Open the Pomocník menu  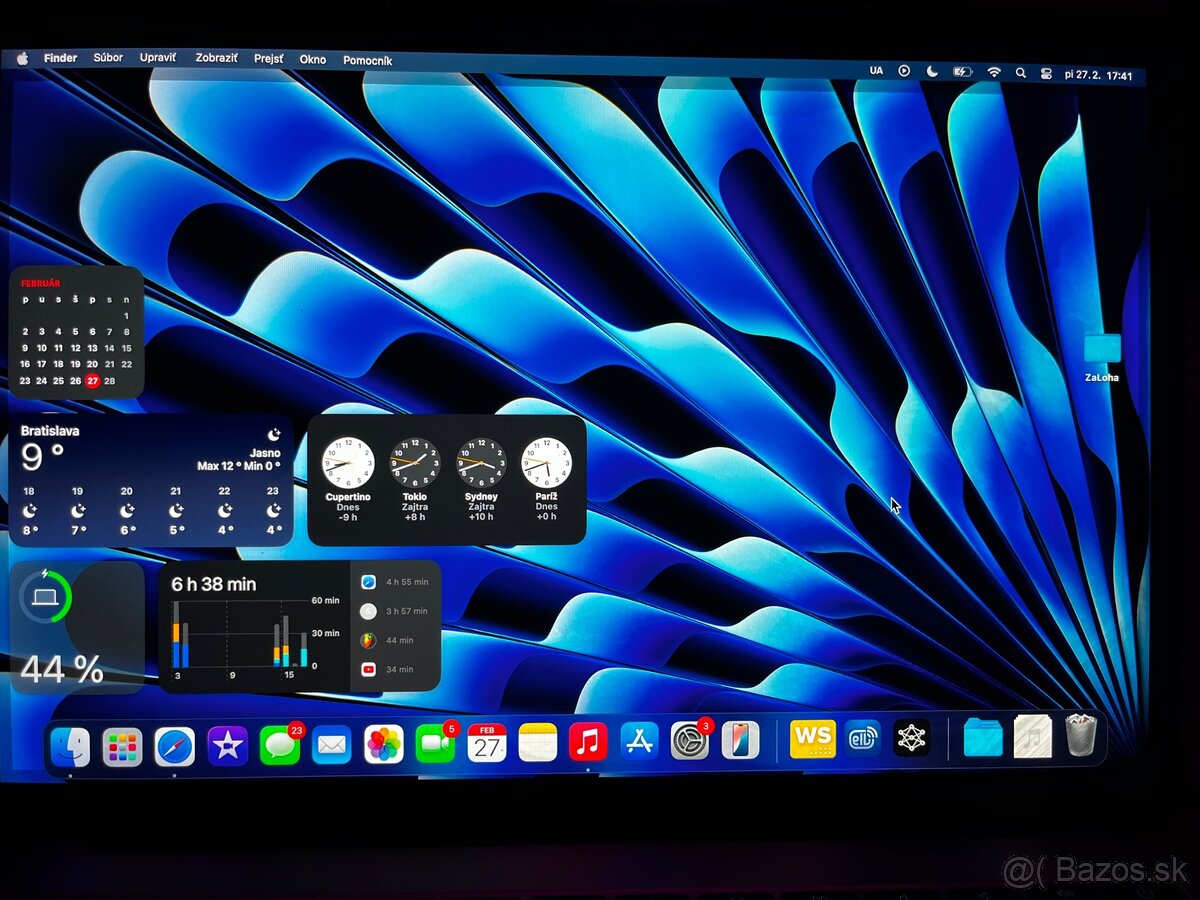tap(368, 61)
